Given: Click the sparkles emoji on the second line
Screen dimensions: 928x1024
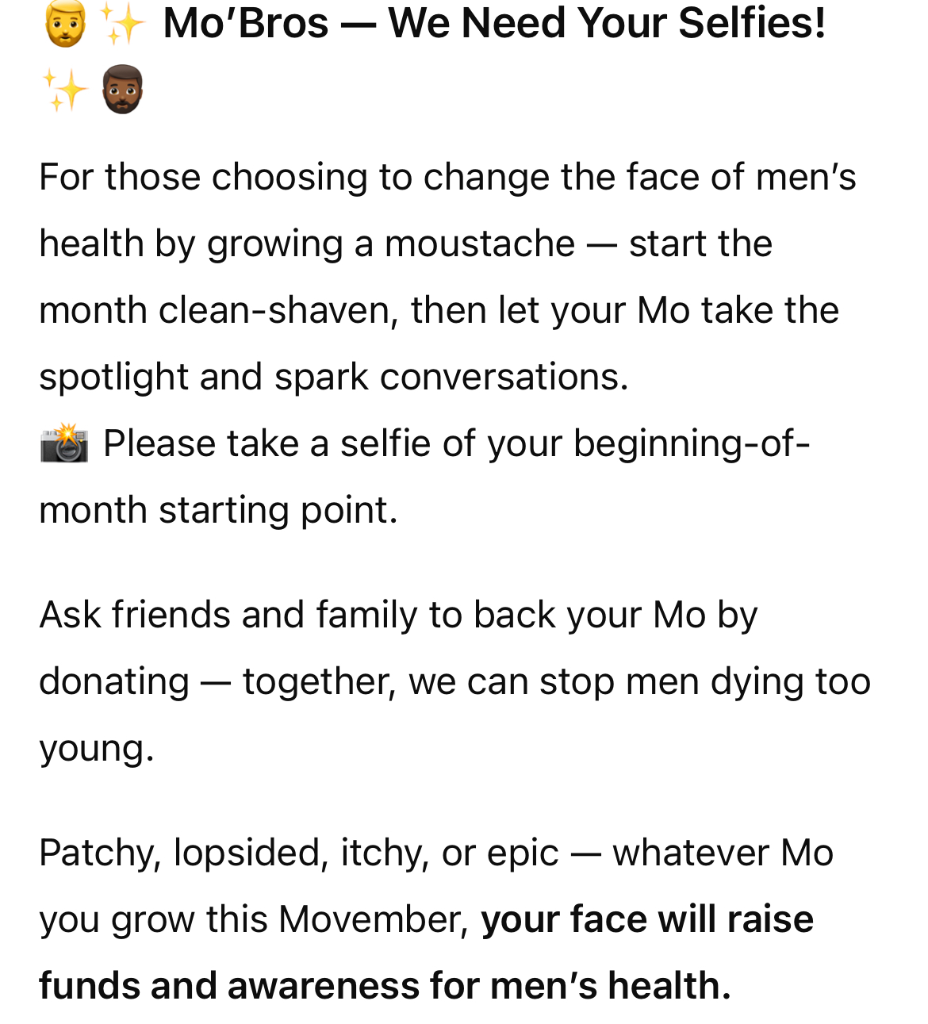Looking at the screenshot, I should coord(64,91).
